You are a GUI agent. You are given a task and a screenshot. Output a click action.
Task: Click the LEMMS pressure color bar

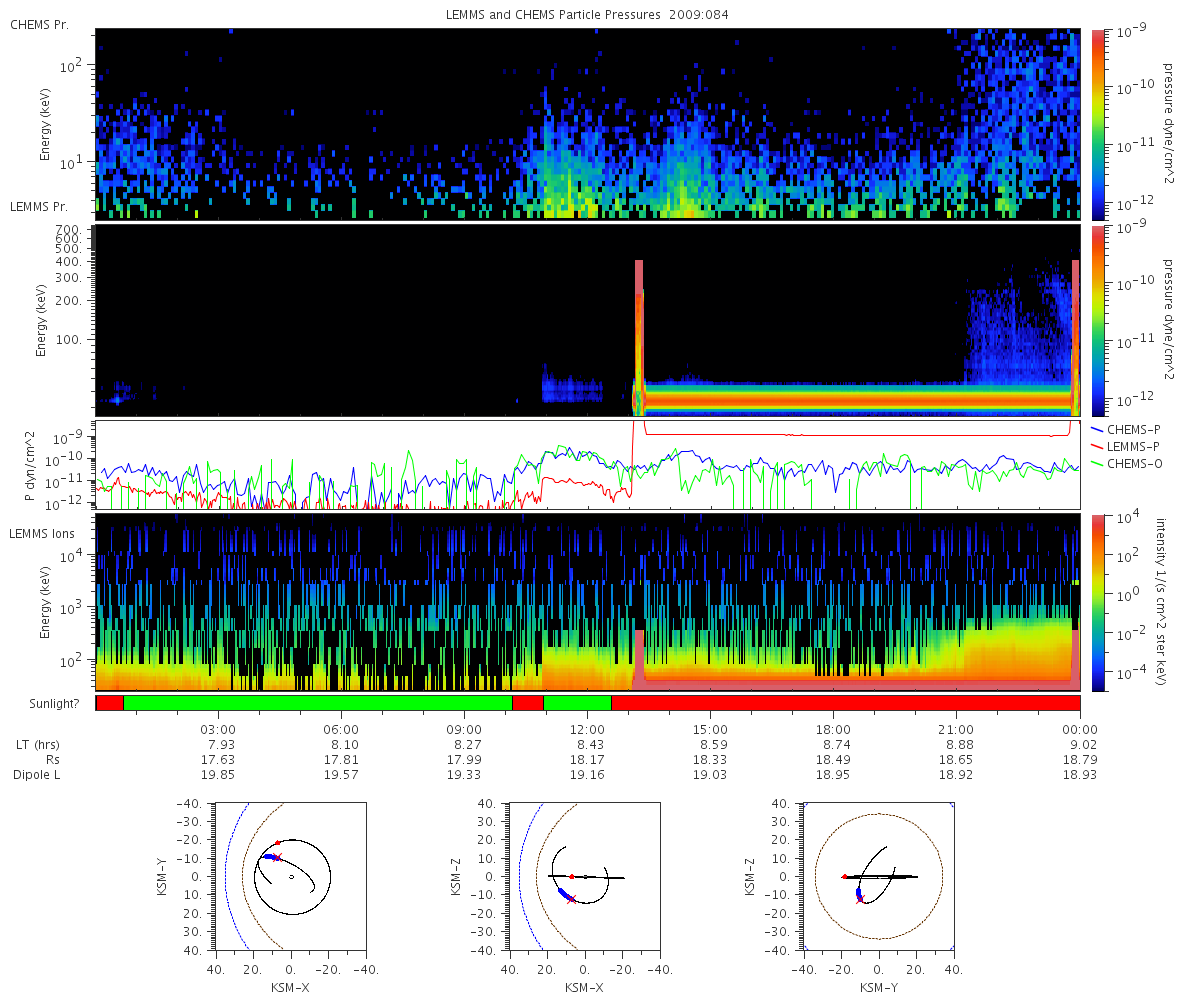(1098, 320)
